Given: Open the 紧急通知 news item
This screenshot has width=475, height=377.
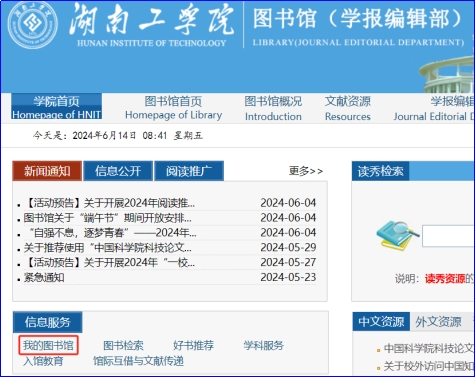Looking at the screenshot, I should click(44, 277).
